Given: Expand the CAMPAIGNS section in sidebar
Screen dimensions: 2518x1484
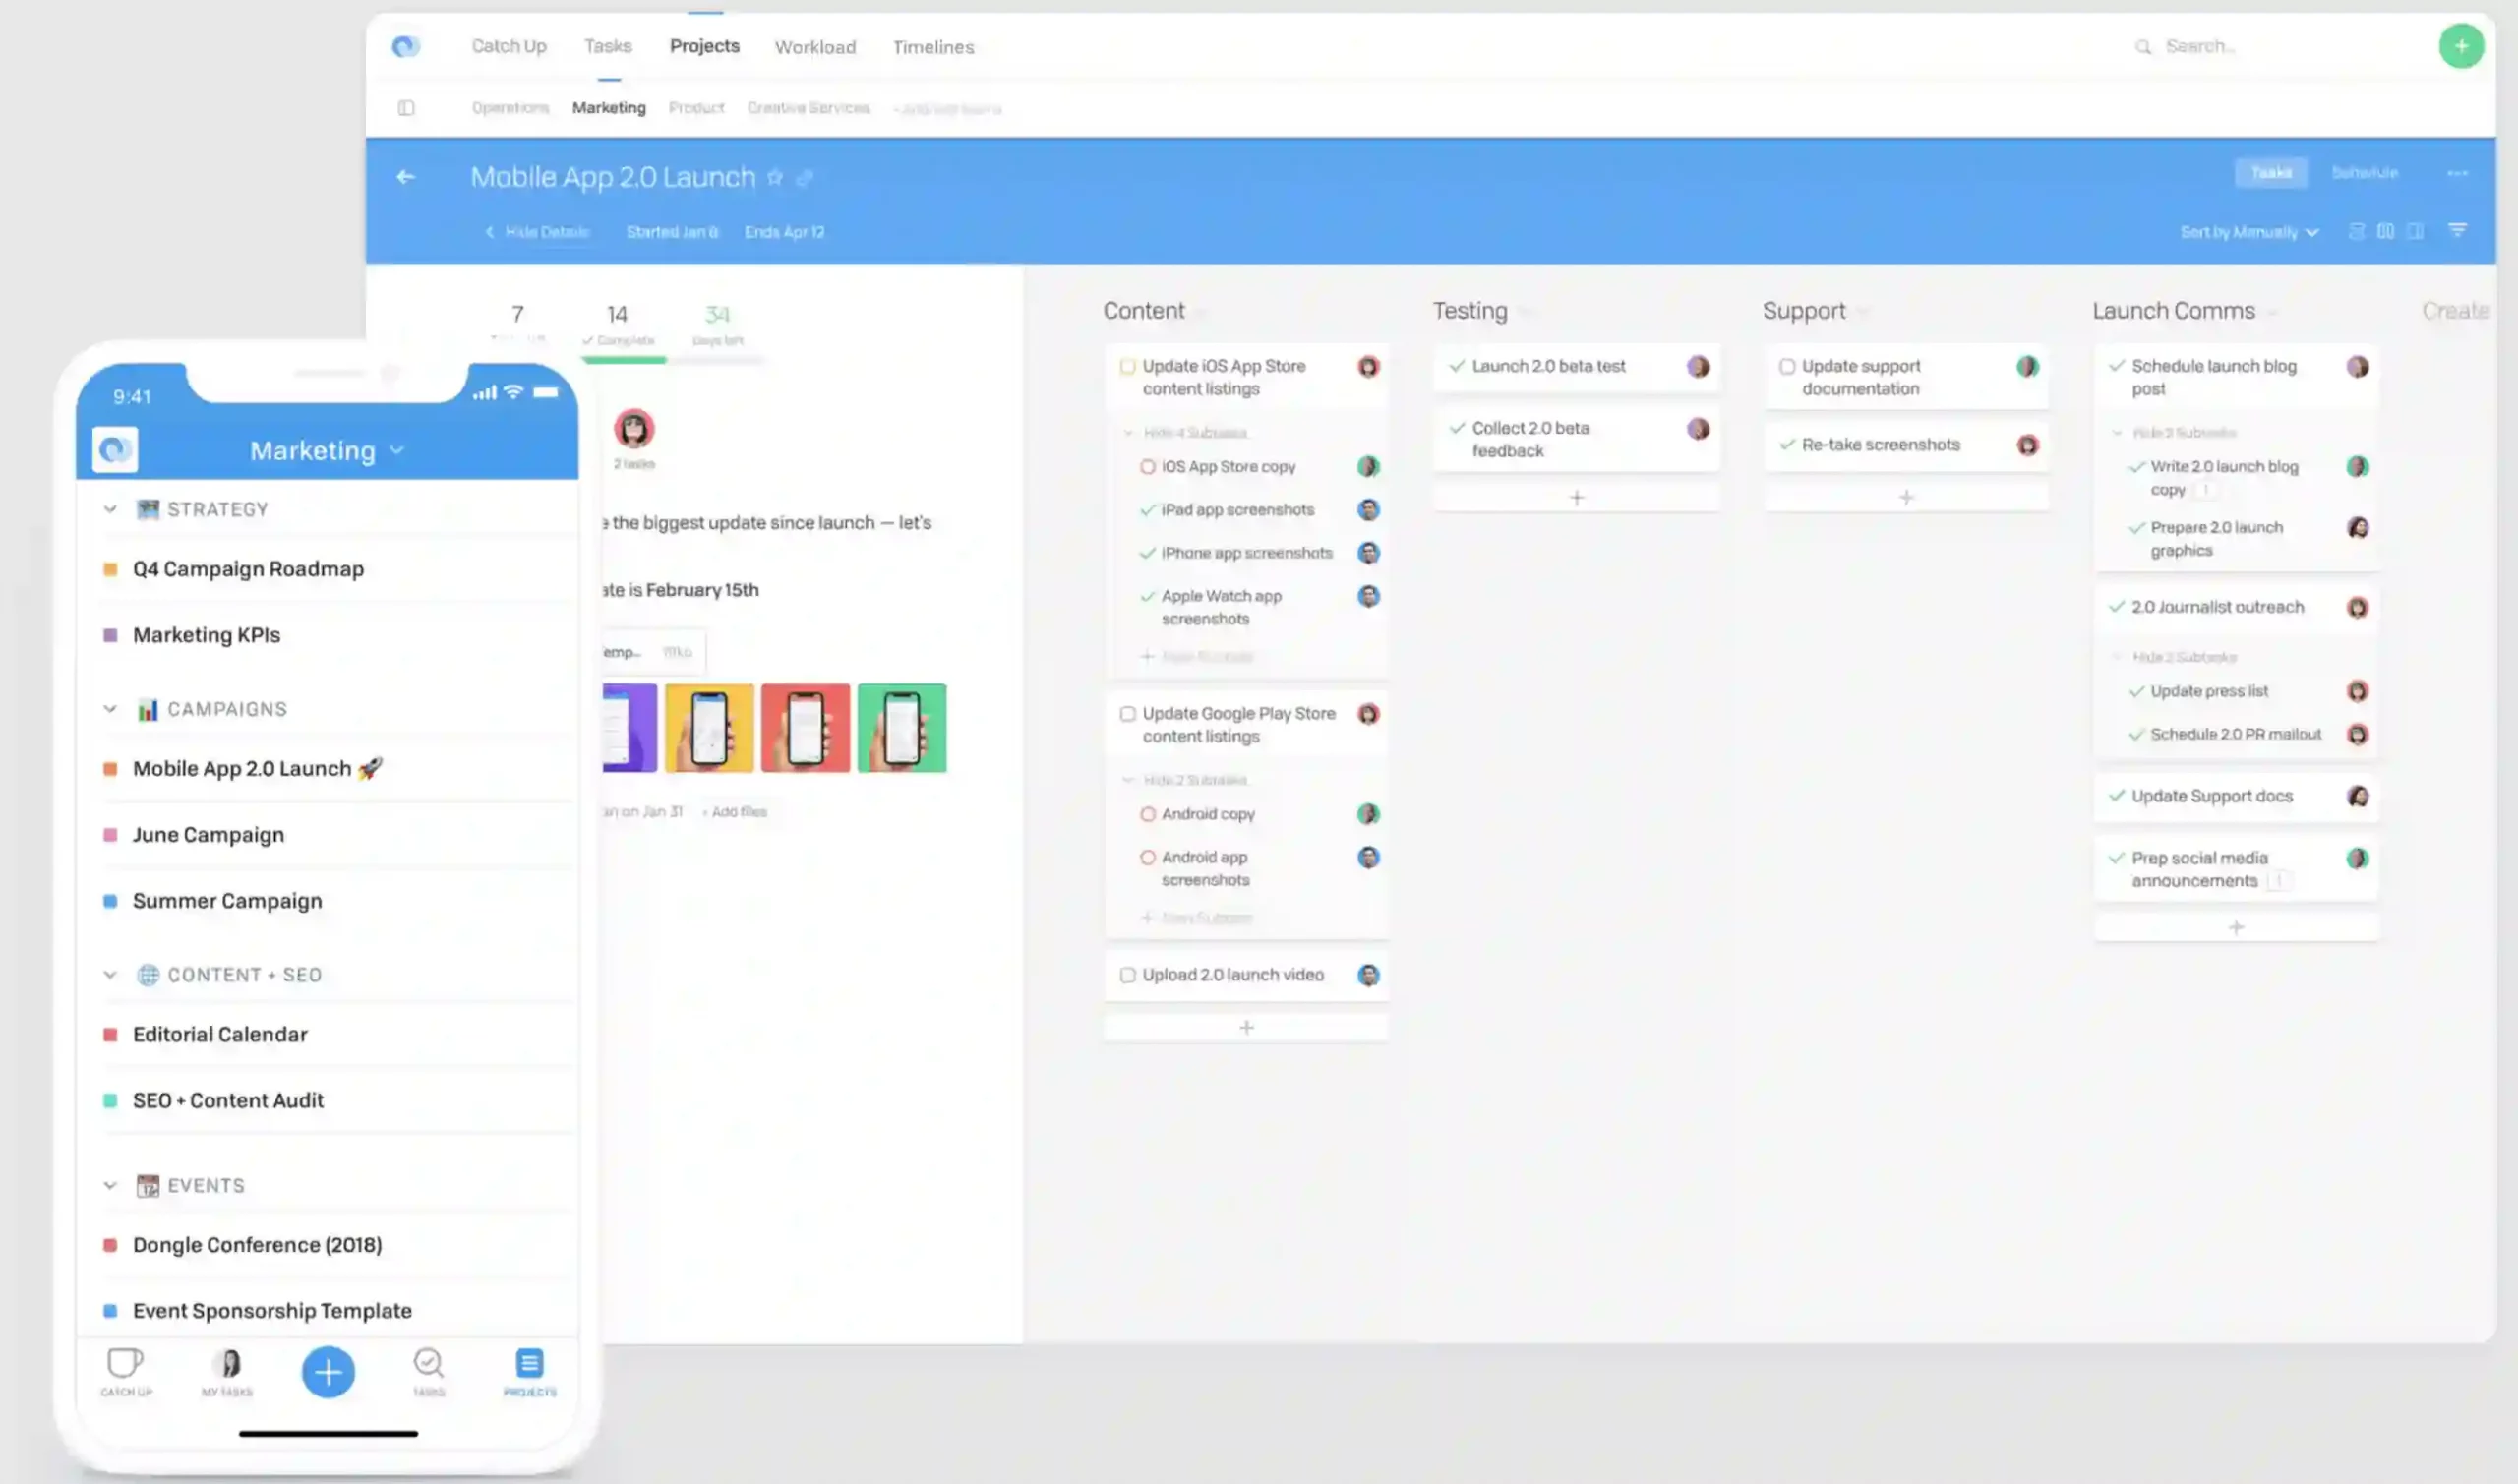Looking at the screenshot, I should point(109,707).
